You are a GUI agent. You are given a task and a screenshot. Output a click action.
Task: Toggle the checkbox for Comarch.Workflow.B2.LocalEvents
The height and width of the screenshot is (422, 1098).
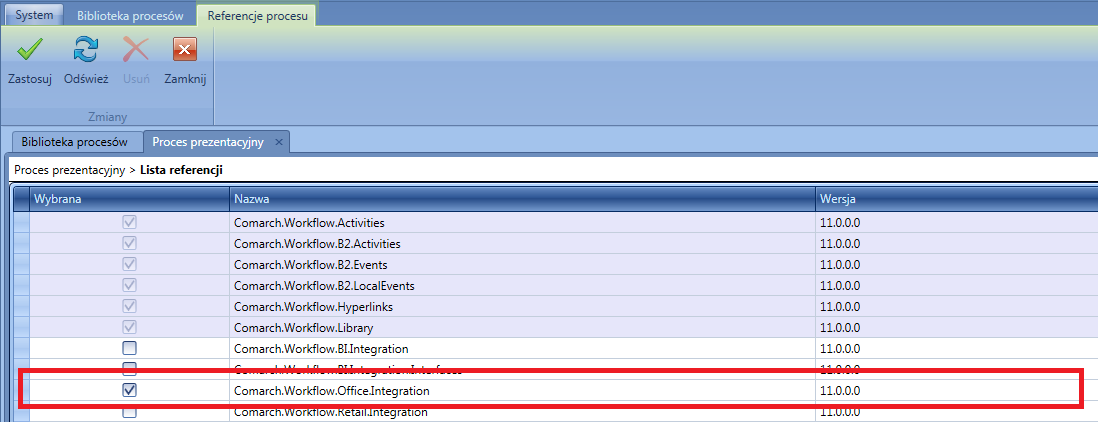click(130, 286)
